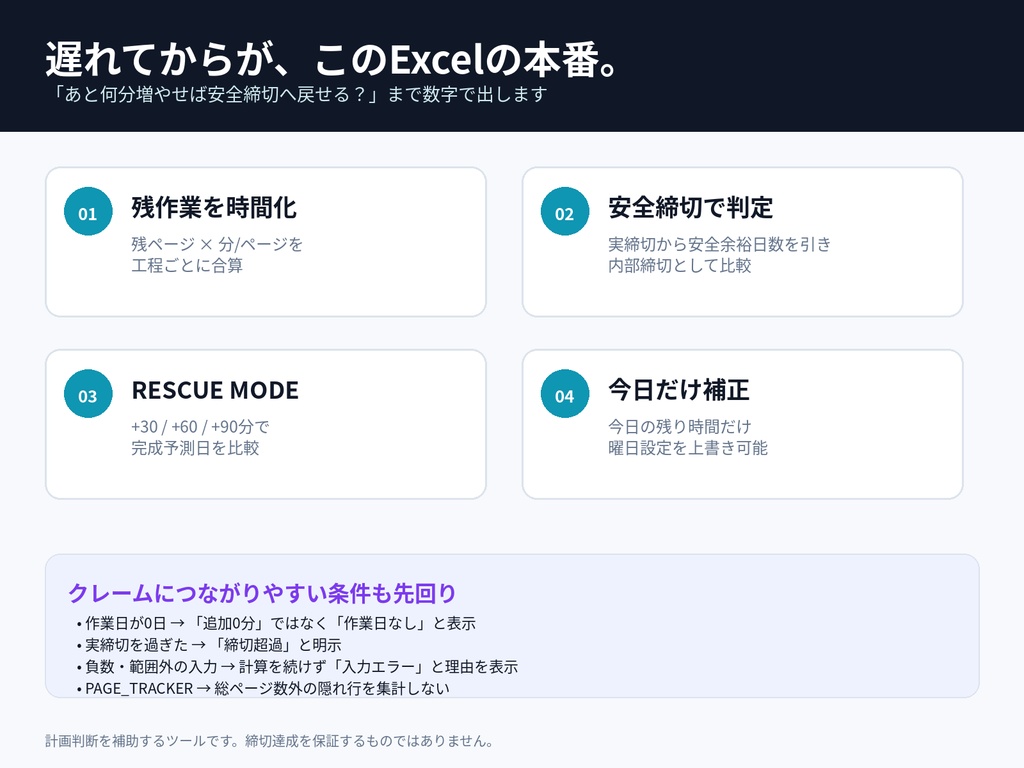
Task: Select the heading 安全締切で判定
Action: pyautogui.click(x=690, y=208)
